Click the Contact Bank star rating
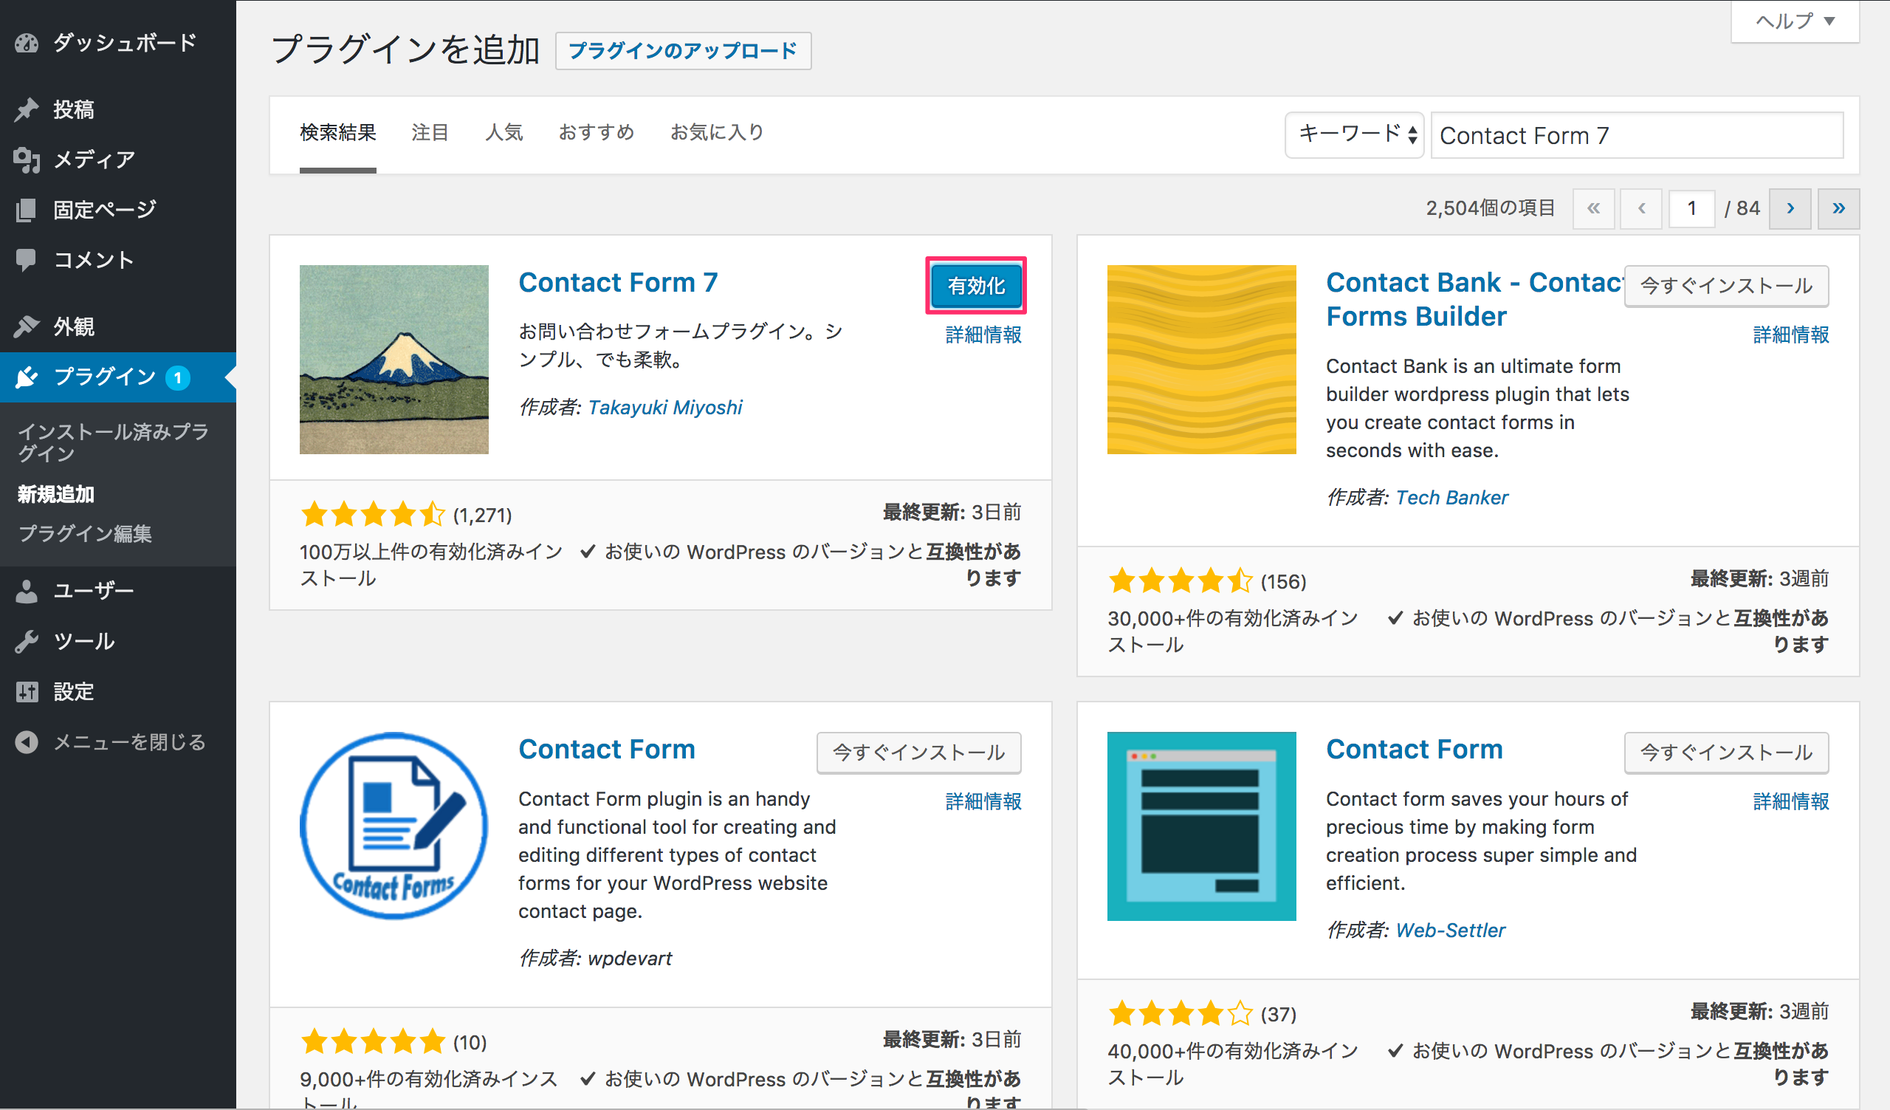 (x=1180, y=581)
